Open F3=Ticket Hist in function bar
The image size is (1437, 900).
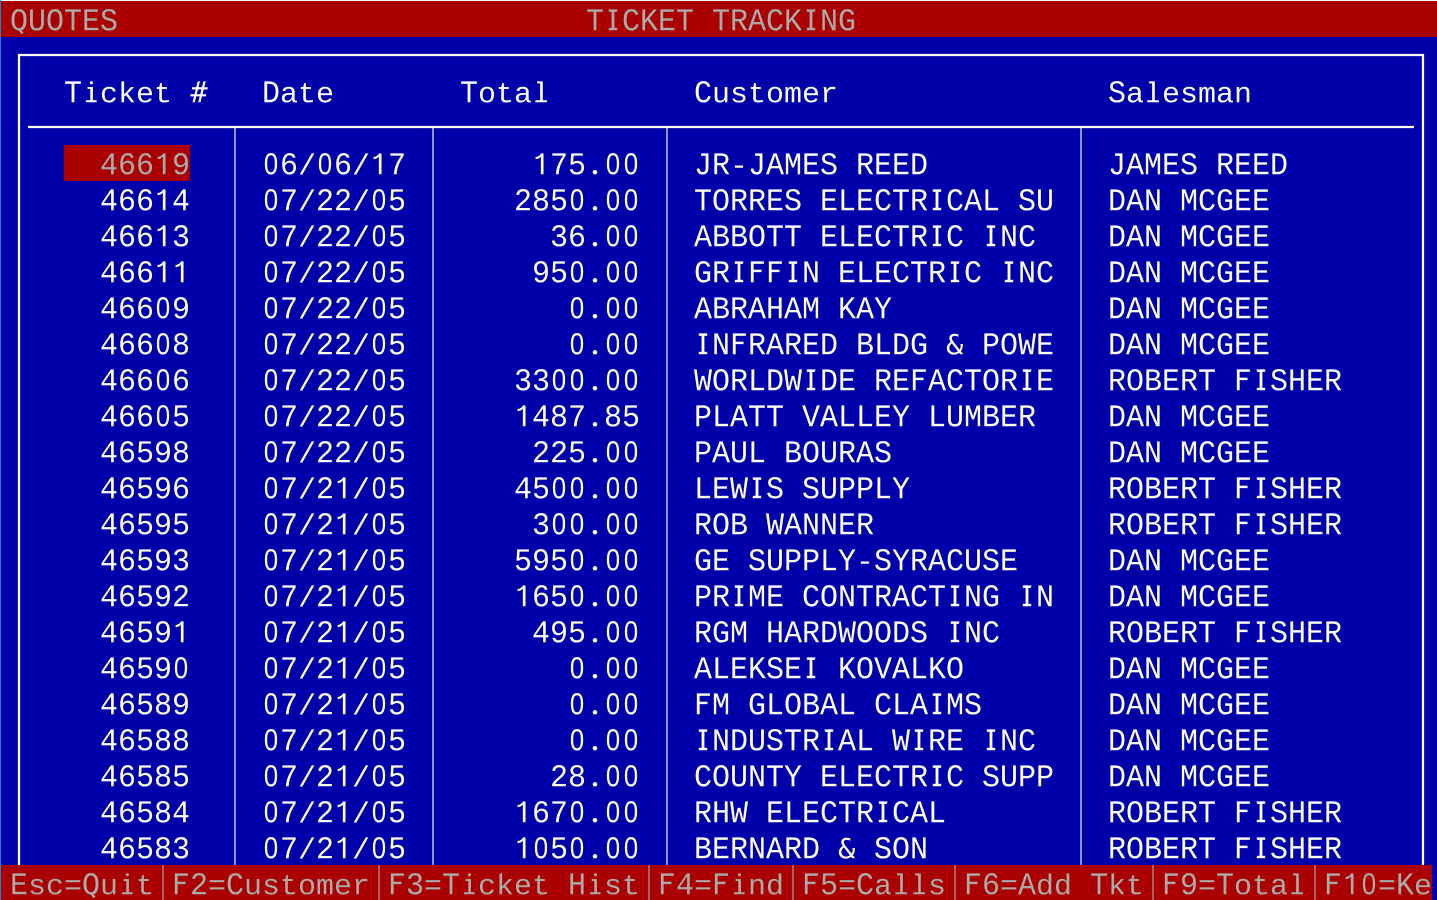[513, 884]
